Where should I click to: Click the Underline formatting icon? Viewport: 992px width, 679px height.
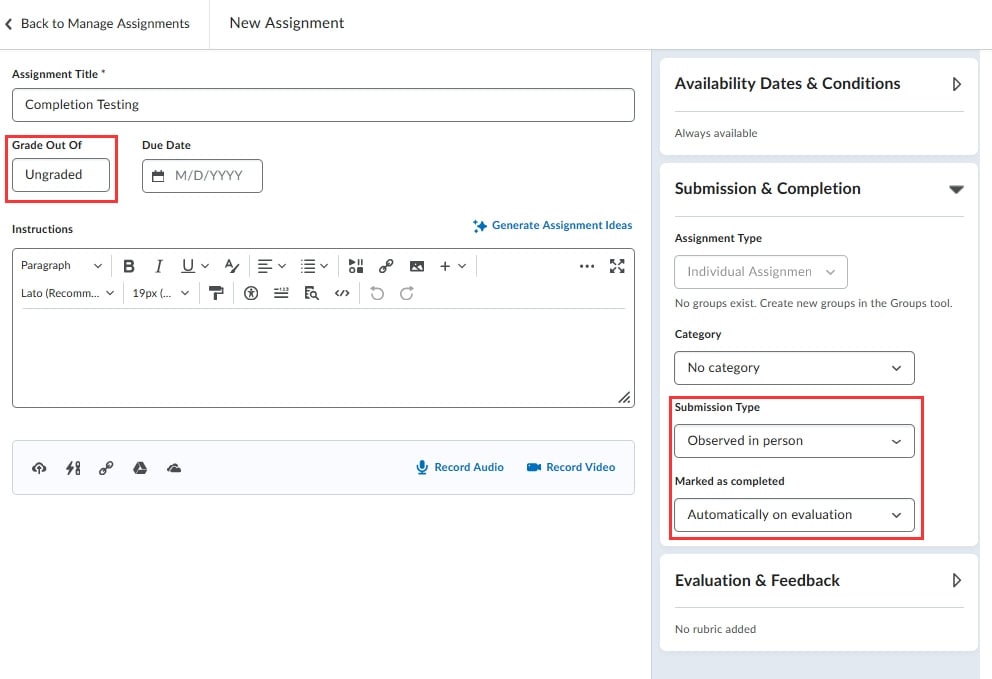tap(187, 266)
